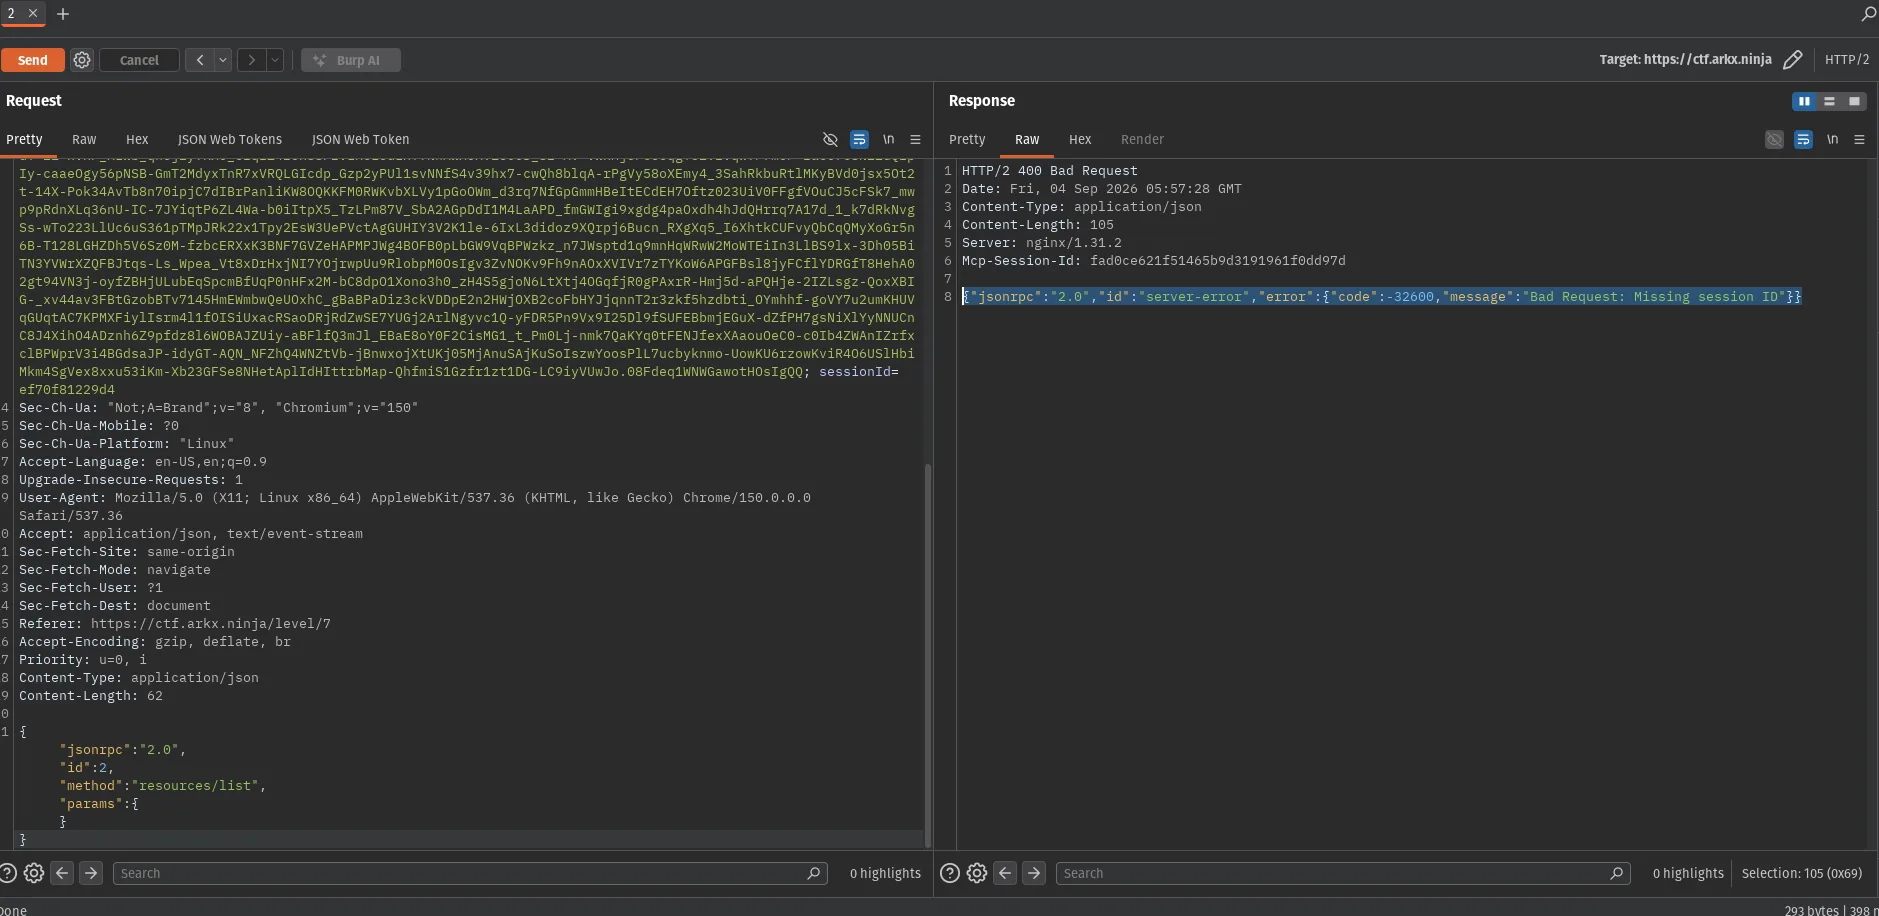This screenshot has height=916, width=1879.
Task: Close Repeater tab 2
Action: pos(33,13)
